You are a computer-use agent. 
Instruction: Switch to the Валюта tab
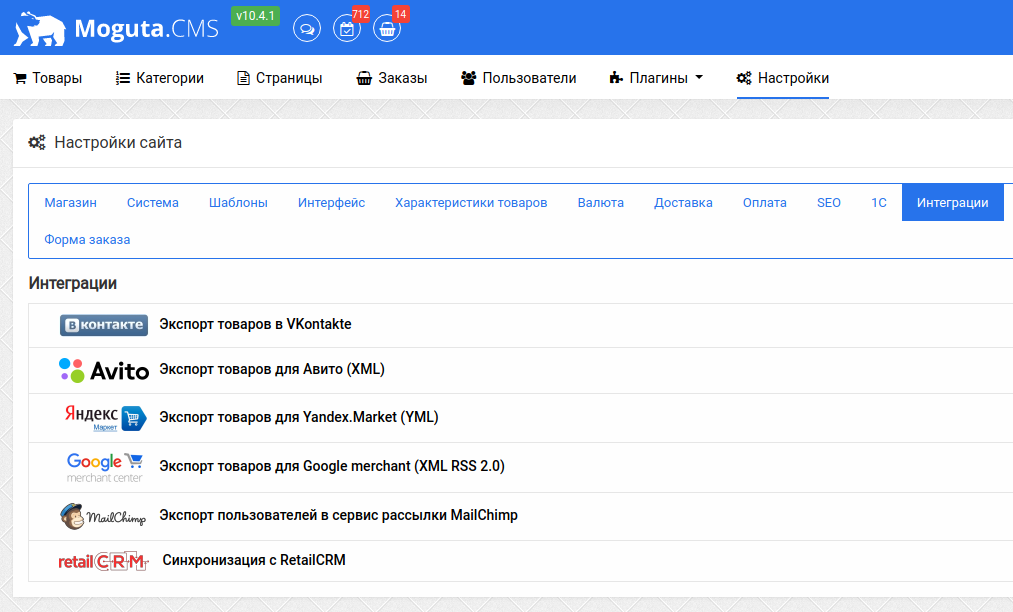601,203
